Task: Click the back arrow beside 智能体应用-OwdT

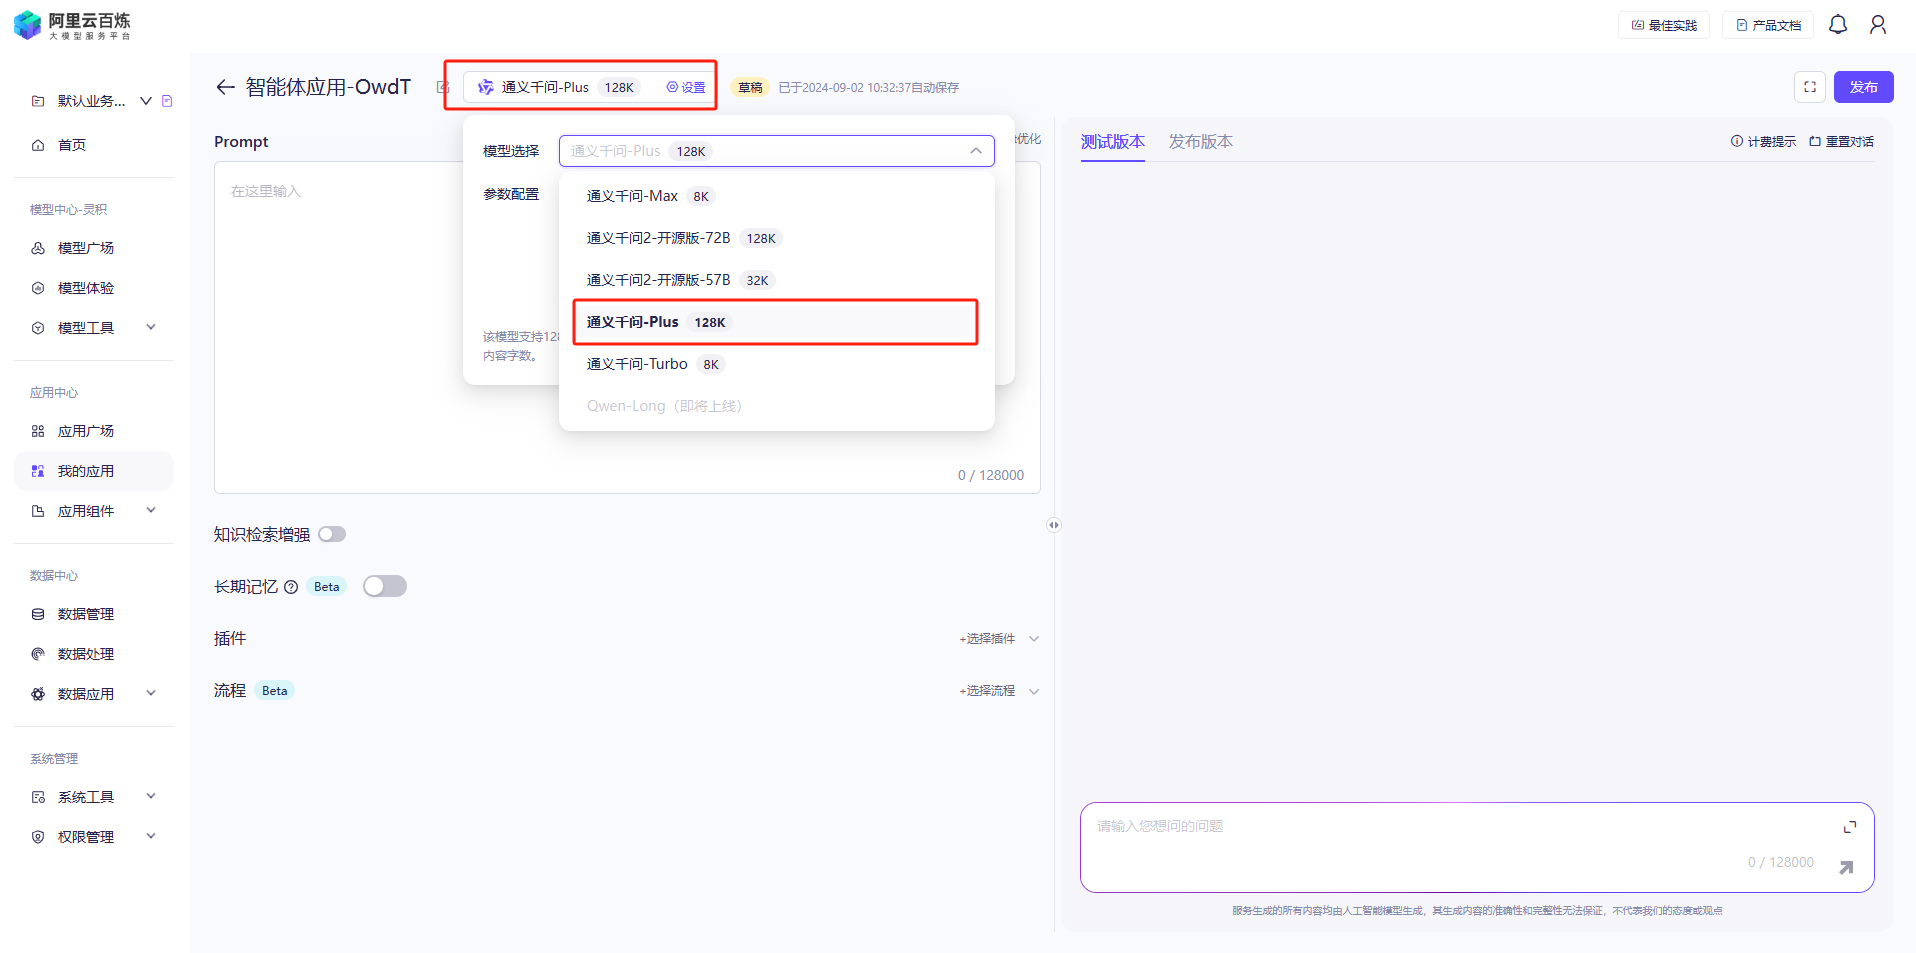Action: 225,87
